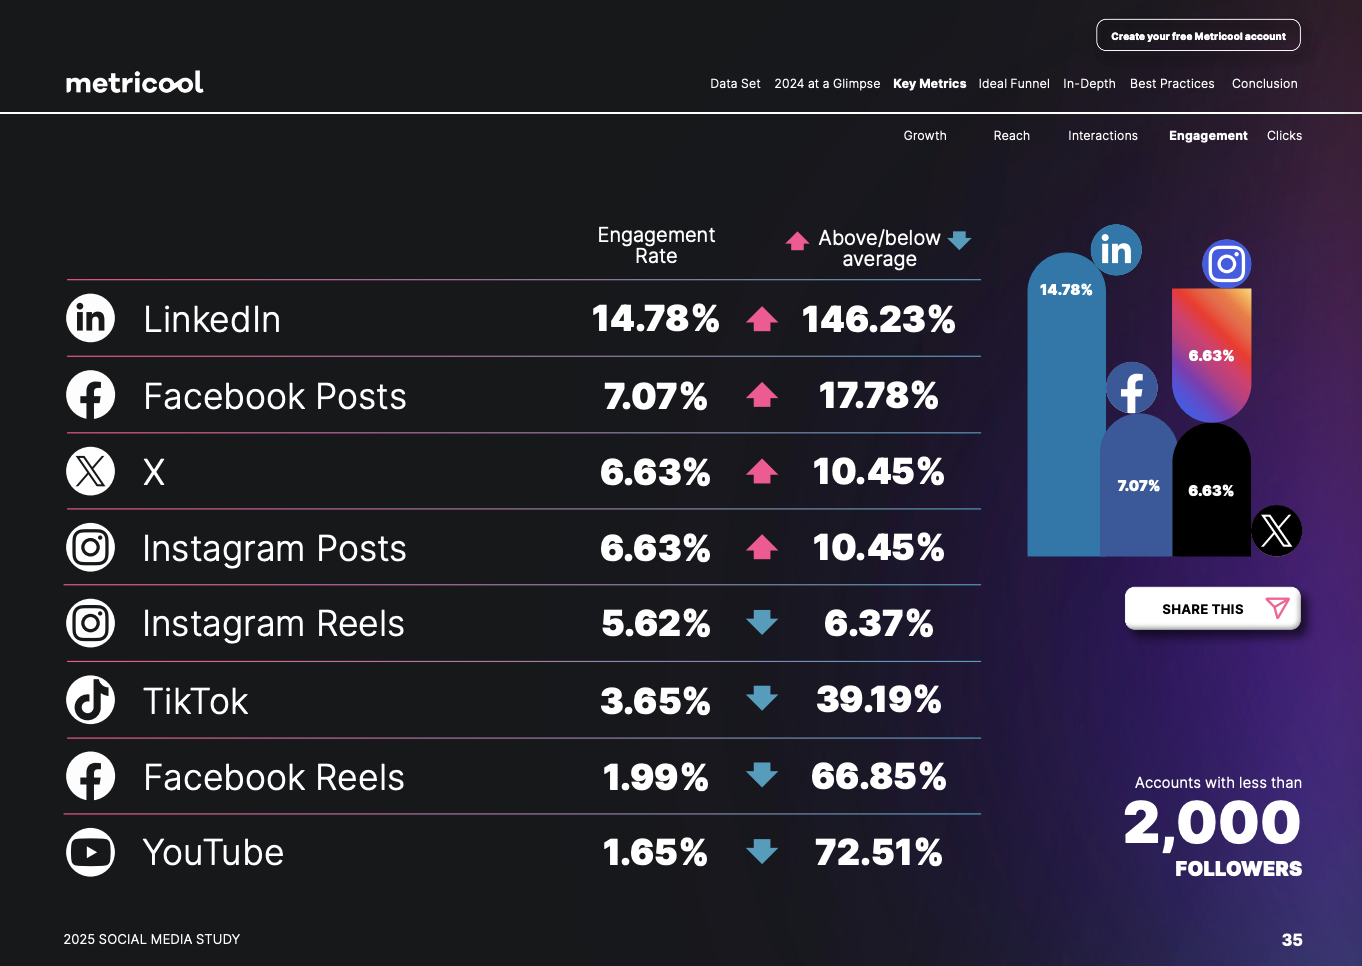This screenshot has width=1362, height=966.
Task: Click the blue LinkedIn 14.78% chart bar
Action: click(x=1065, y=420)
